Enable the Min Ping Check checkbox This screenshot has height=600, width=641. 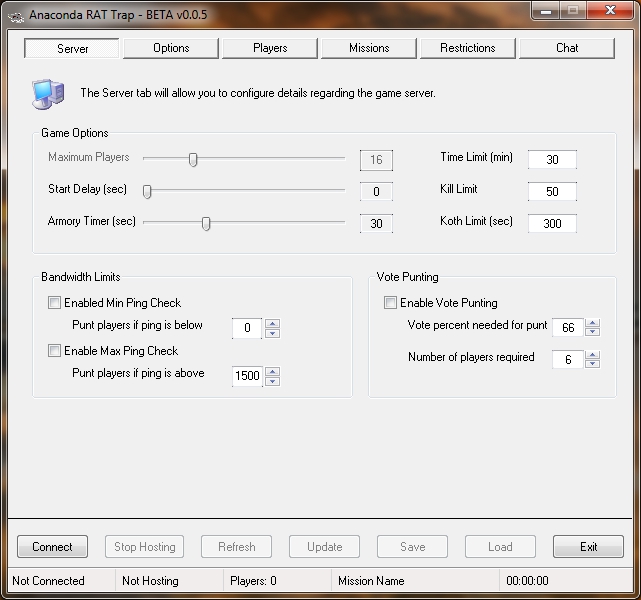point(54,302)
